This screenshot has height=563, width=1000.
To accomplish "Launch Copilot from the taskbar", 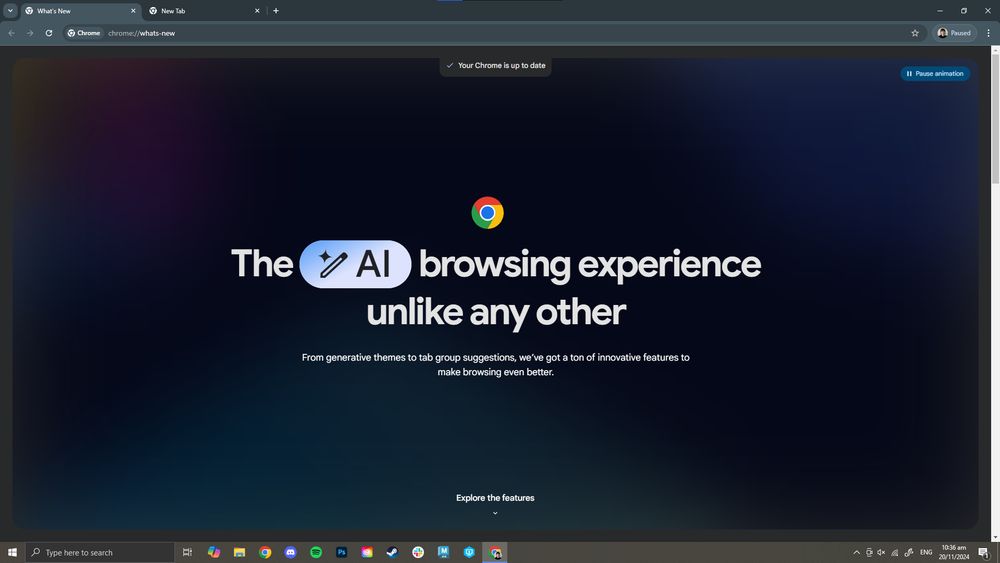I will click(214, 552).
